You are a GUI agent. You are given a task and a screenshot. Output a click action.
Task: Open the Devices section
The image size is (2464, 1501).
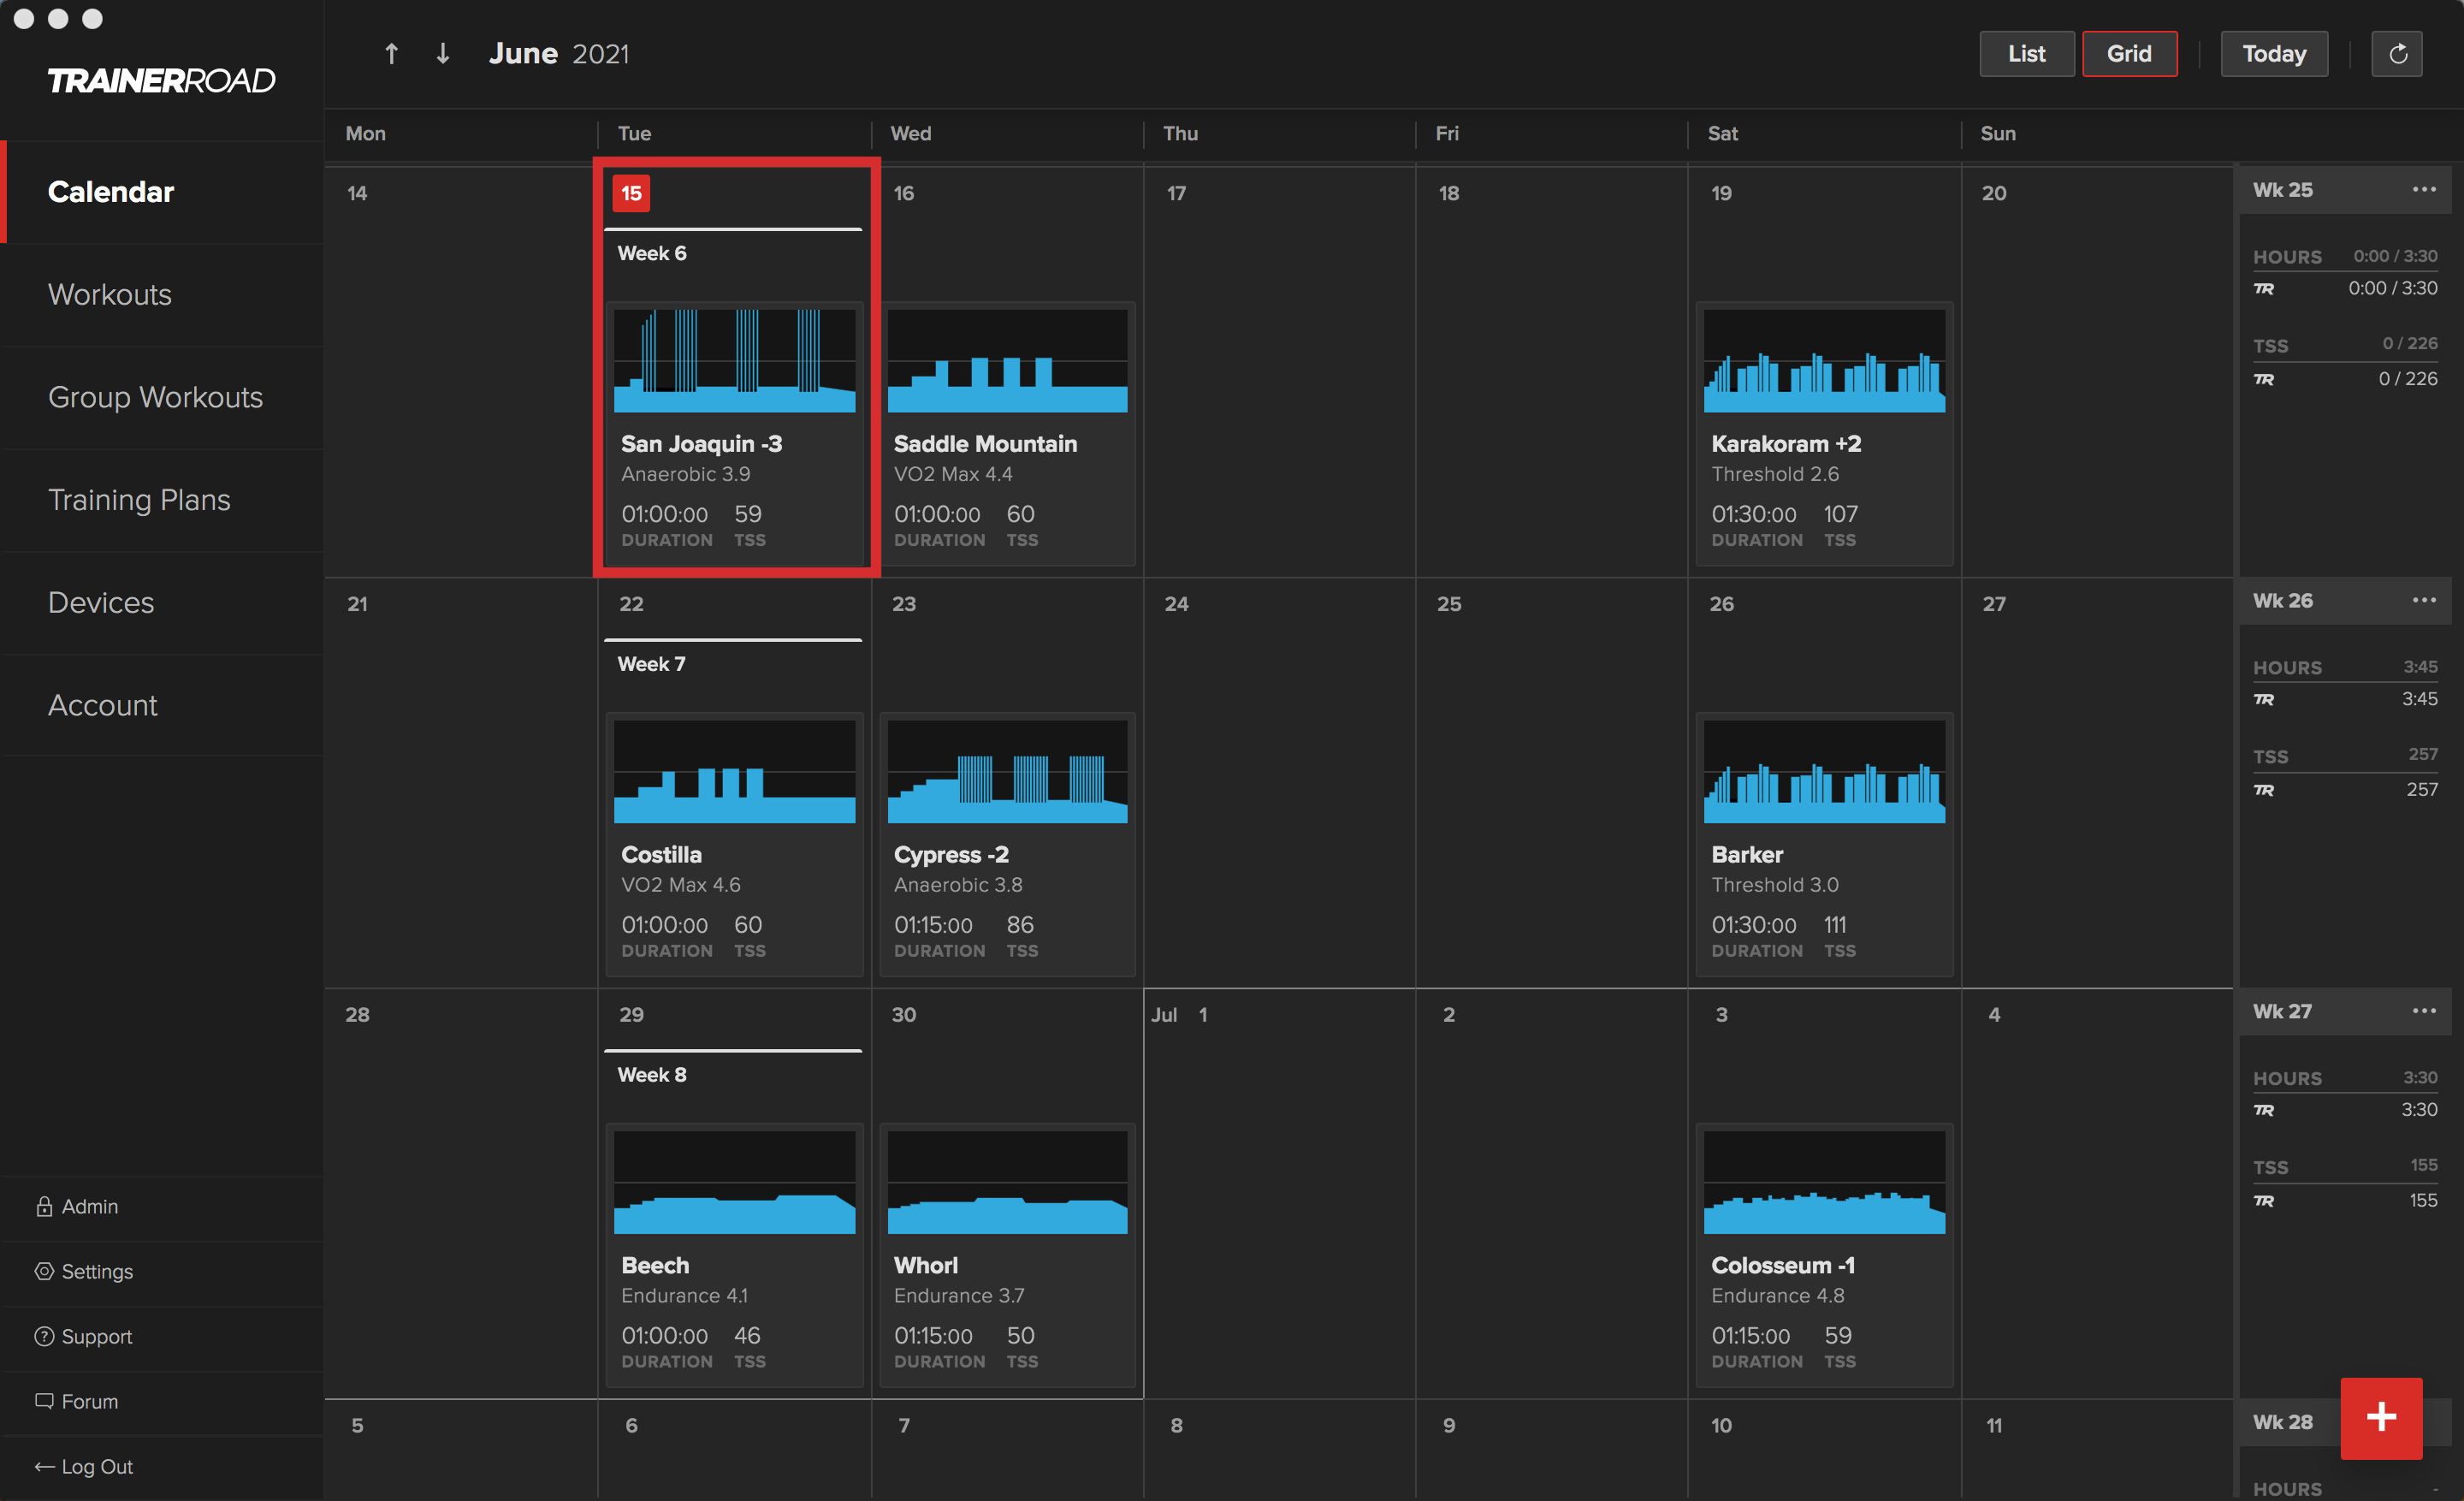coord(162,603)
